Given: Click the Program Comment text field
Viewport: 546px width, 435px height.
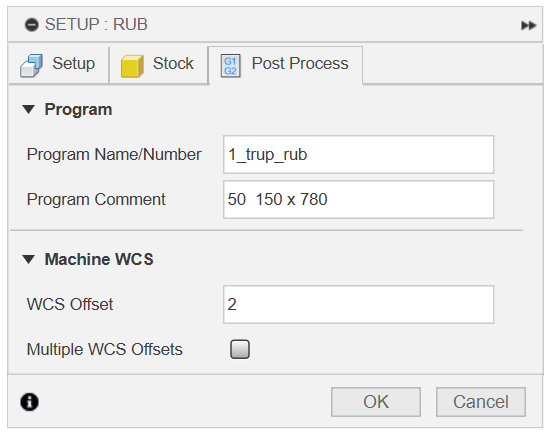Looking at the screenshot, I should point(358,199).
